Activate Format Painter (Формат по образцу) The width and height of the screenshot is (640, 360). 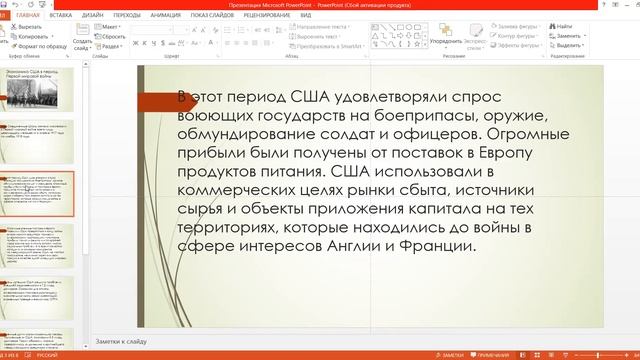(x=39, y=46)
